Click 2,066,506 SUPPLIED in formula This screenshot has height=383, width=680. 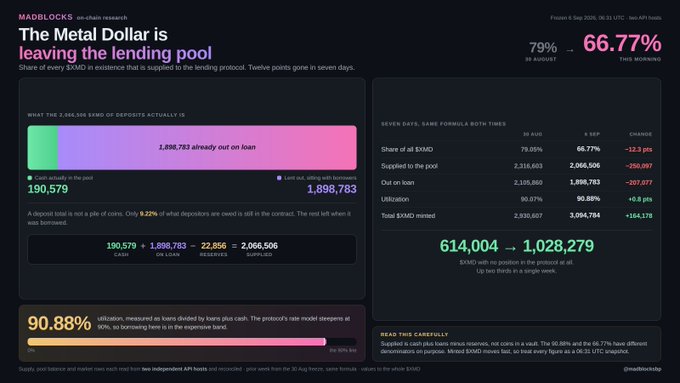coord(259,249)
